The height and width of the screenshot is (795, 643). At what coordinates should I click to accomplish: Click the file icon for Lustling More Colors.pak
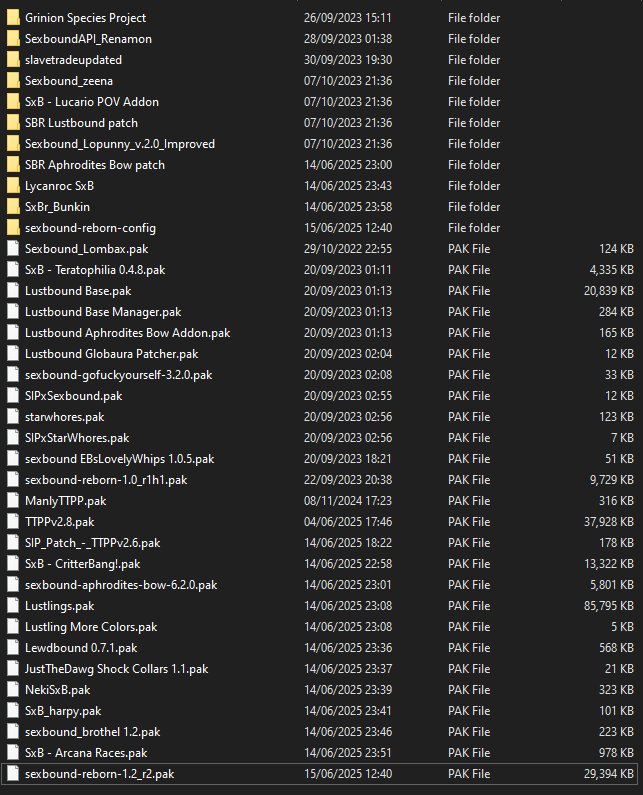[13, 627]
